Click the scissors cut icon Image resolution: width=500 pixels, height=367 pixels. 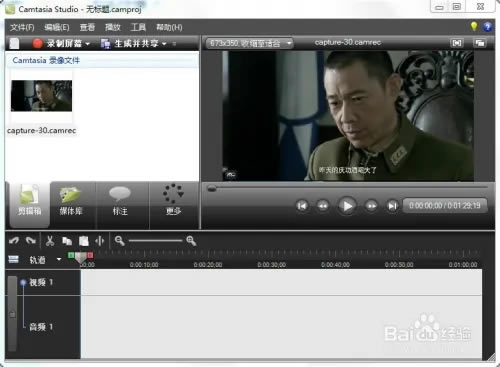pos(50,241)
